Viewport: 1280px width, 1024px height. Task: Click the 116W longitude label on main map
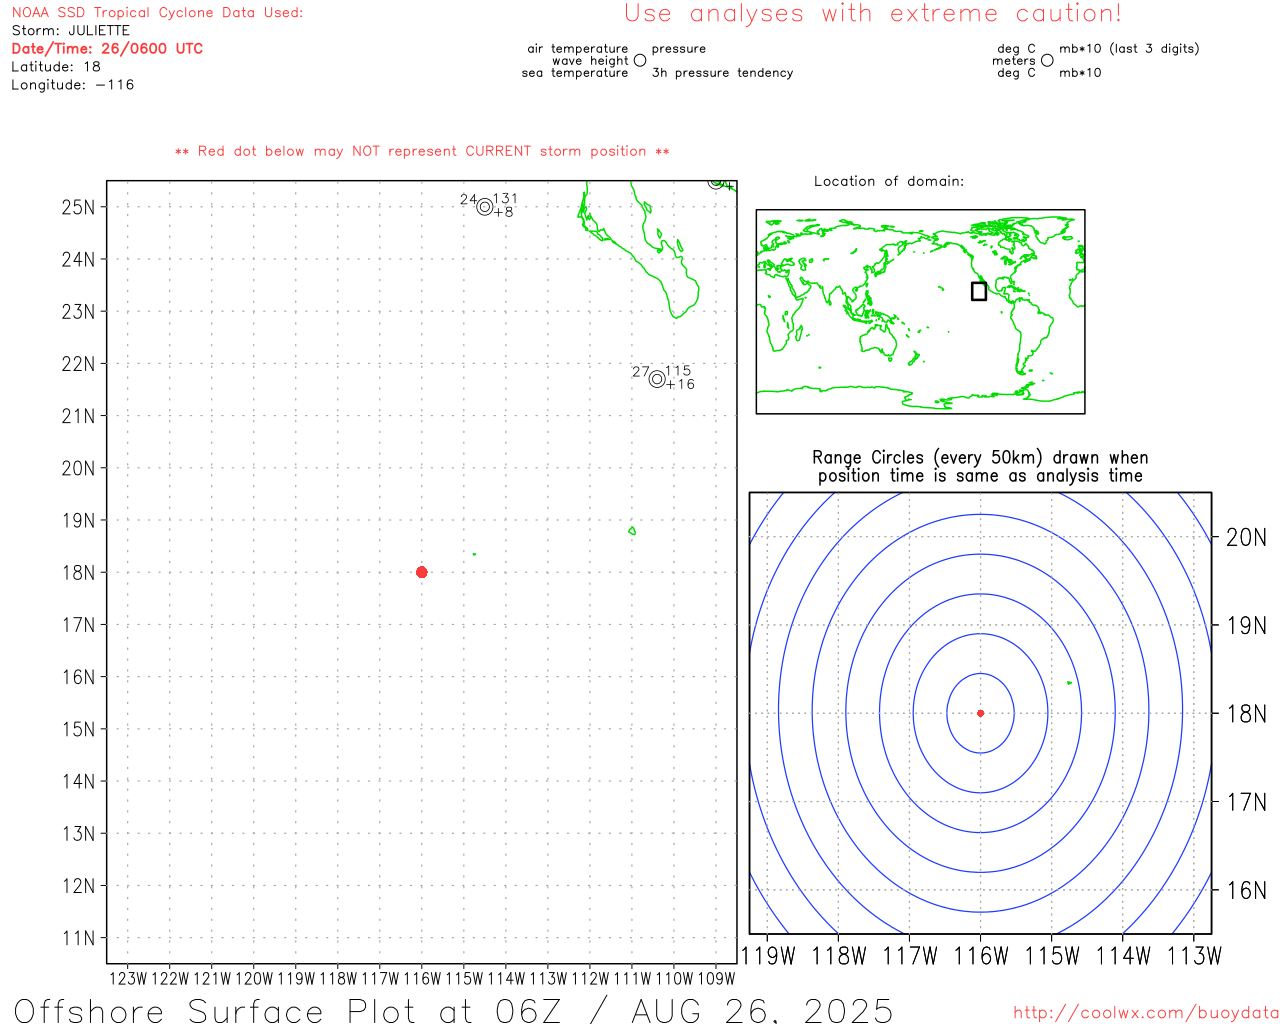pyautogui.click(x=421, y=979)
